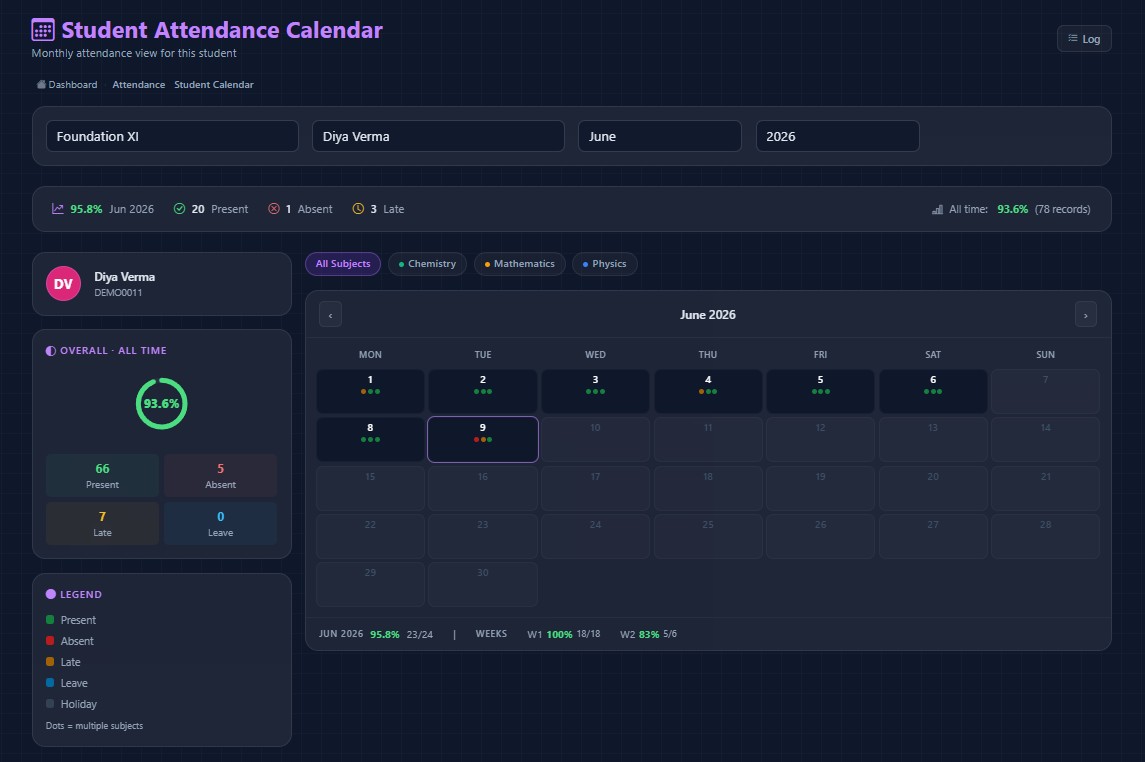Click the DV avatar circle

64,283
